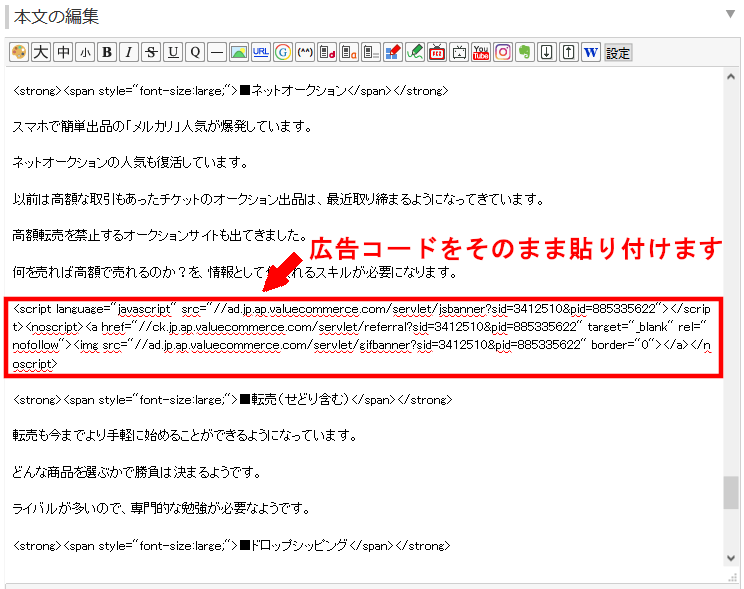This screenshot has height=589, width=744.
Task: Click the line 'ネットオークションの人気も復活しています。'
Action: tap(130, 162)
